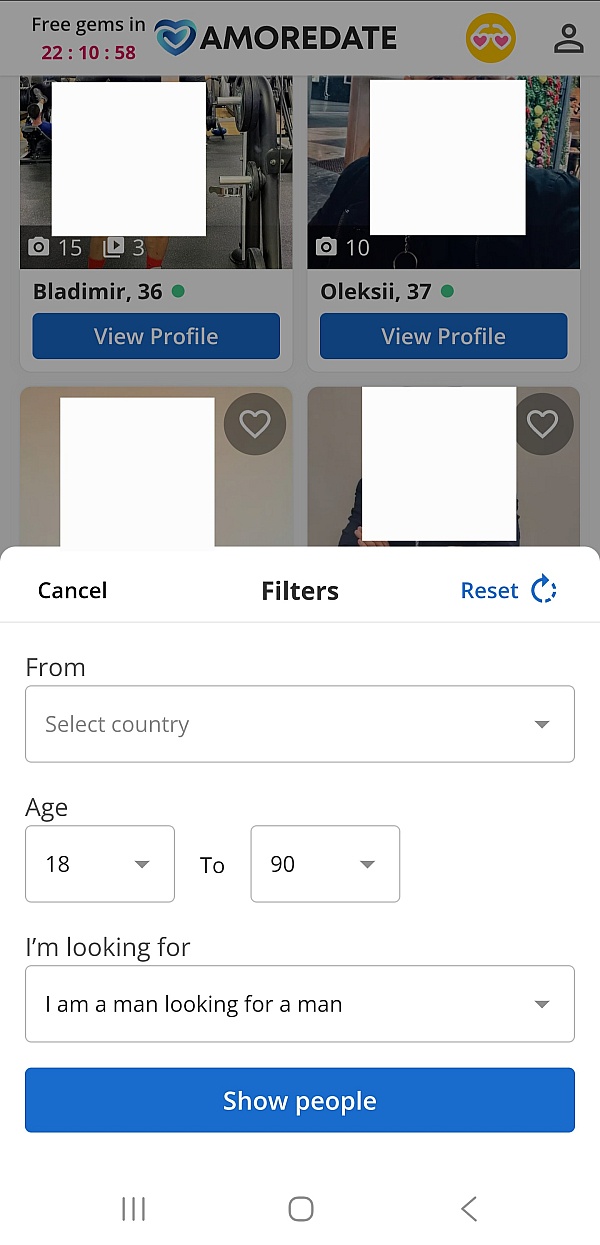
Task: Like the bottom-left profile with heart
Action: [255, 424]
